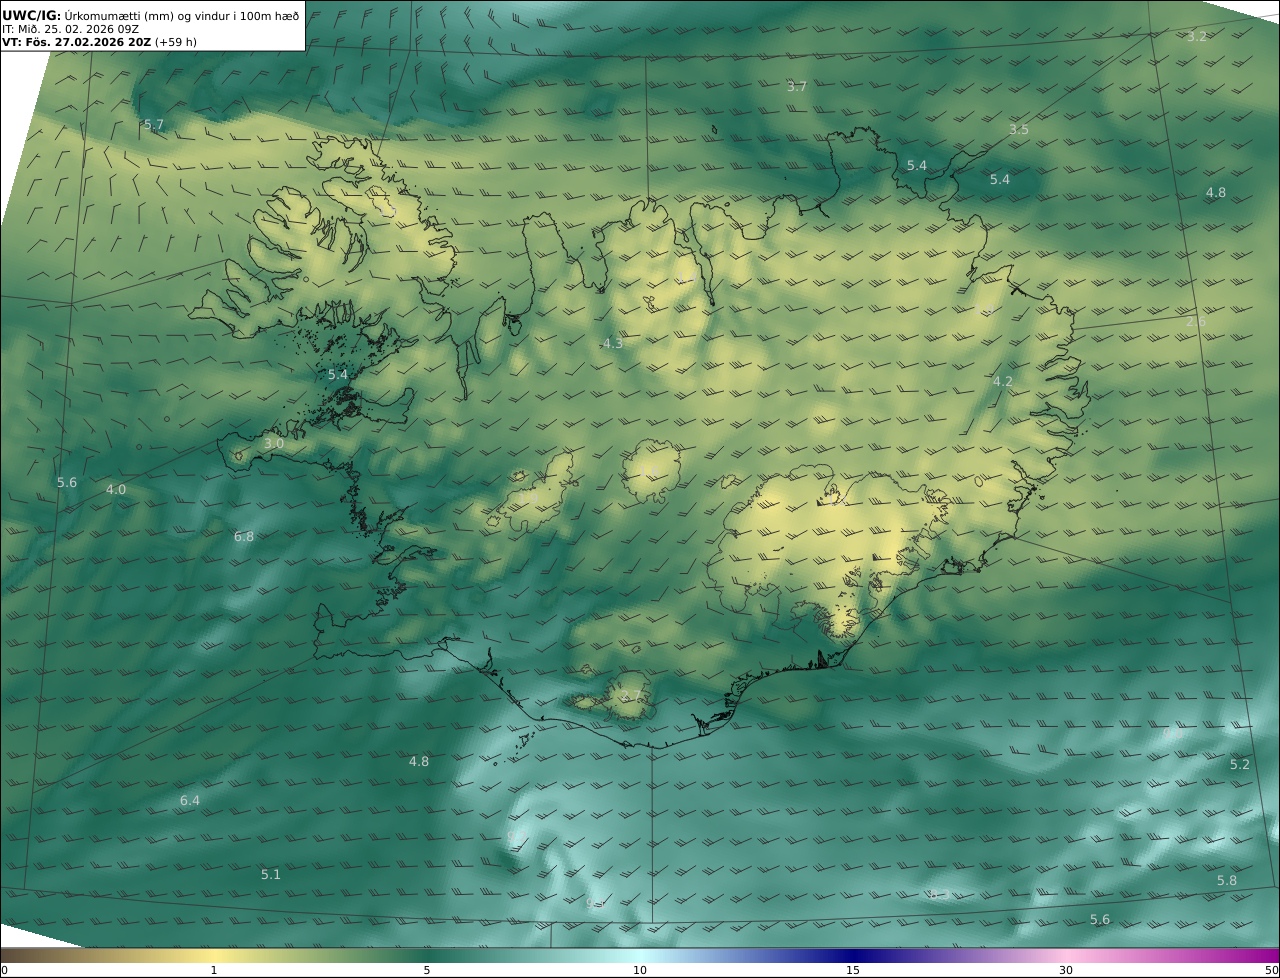
Task: Click the title text 'UWC/IG: Úrkomumætti (mm) og vindur'
Action: (x=116, y=15)
